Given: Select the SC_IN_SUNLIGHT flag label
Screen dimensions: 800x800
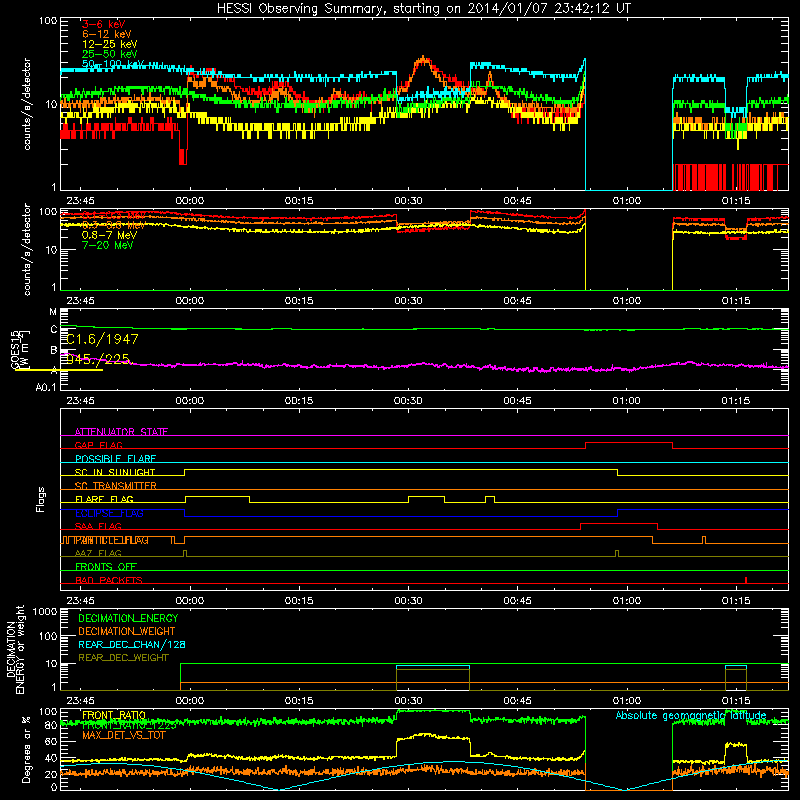Looking at the screenshot, I should click(x=115, y=472).
